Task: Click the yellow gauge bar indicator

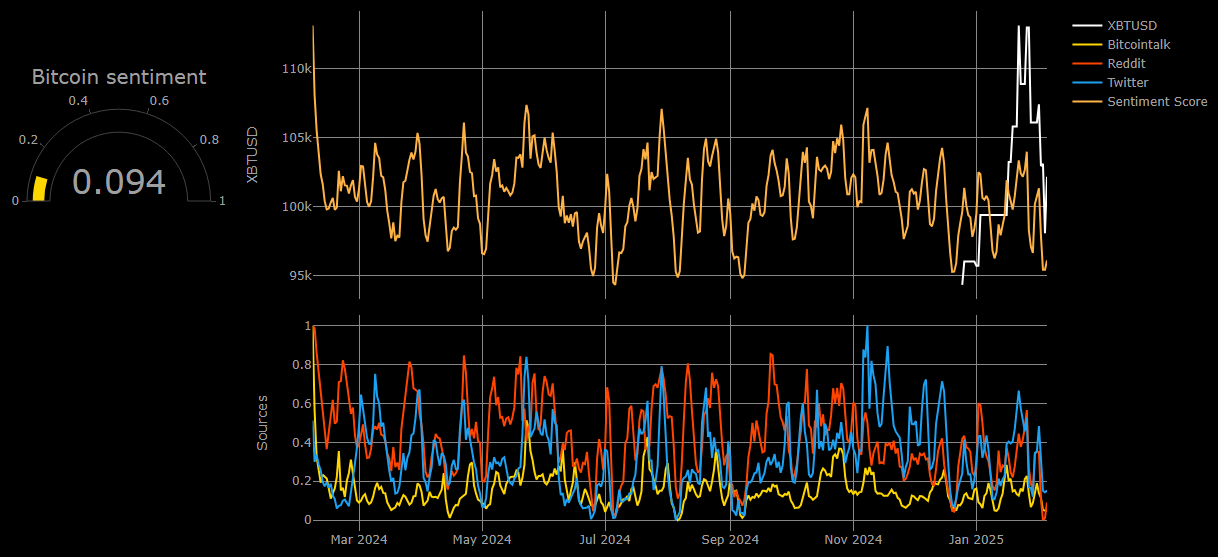Action: [40, 189]
